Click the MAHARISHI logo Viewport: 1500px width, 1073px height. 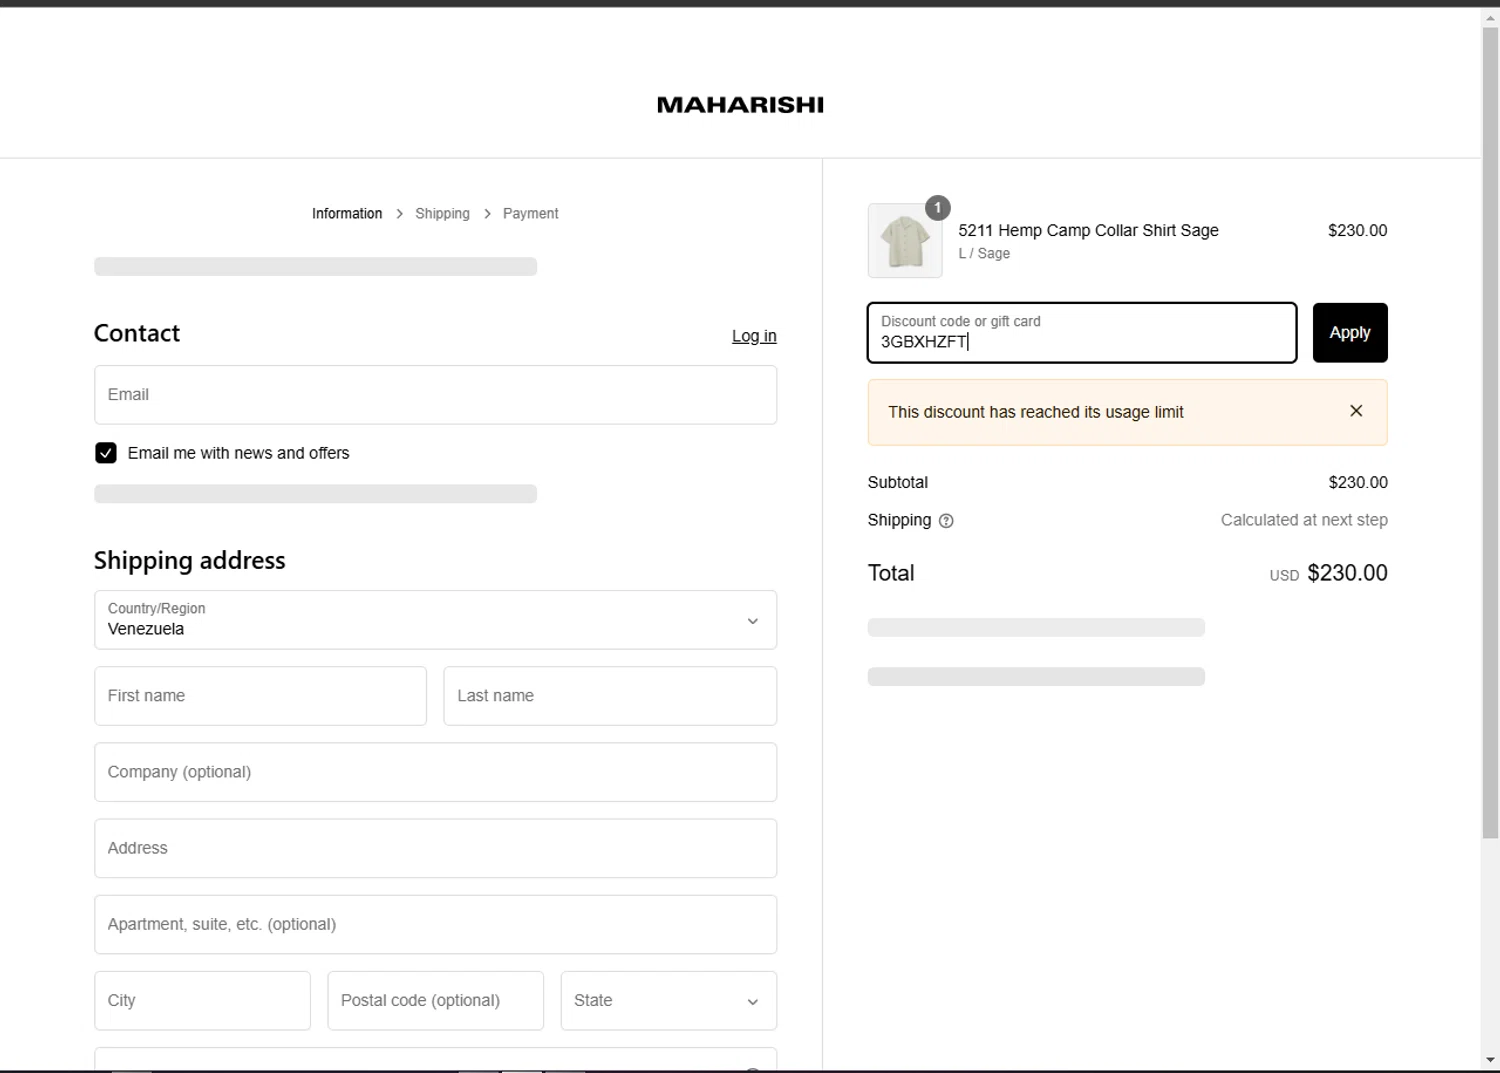click(x=740, y=105)
